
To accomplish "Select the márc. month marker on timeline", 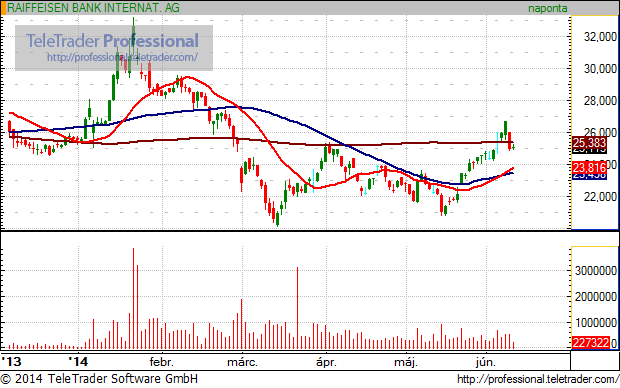I will [242, 362].
